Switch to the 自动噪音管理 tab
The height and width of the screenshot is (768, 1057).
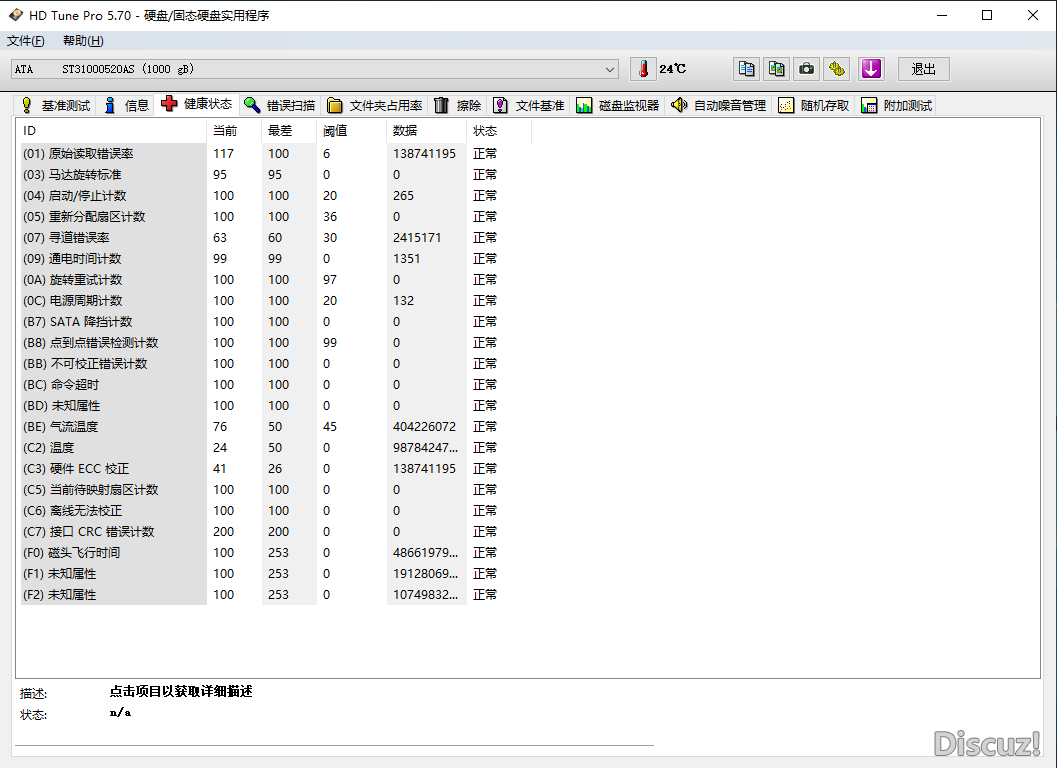(x=718, y=105)
